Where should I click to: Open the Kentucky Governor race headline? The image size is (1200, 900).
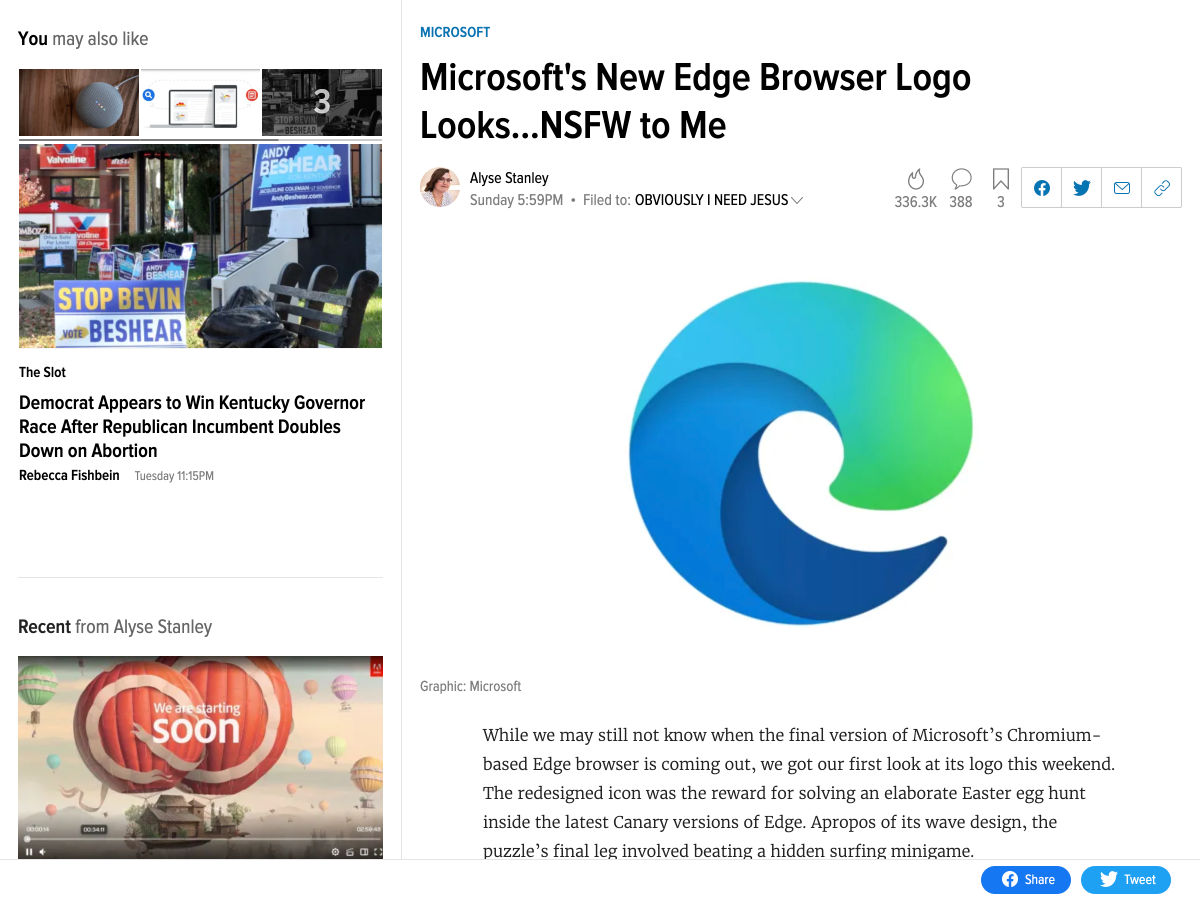[192, 427]
